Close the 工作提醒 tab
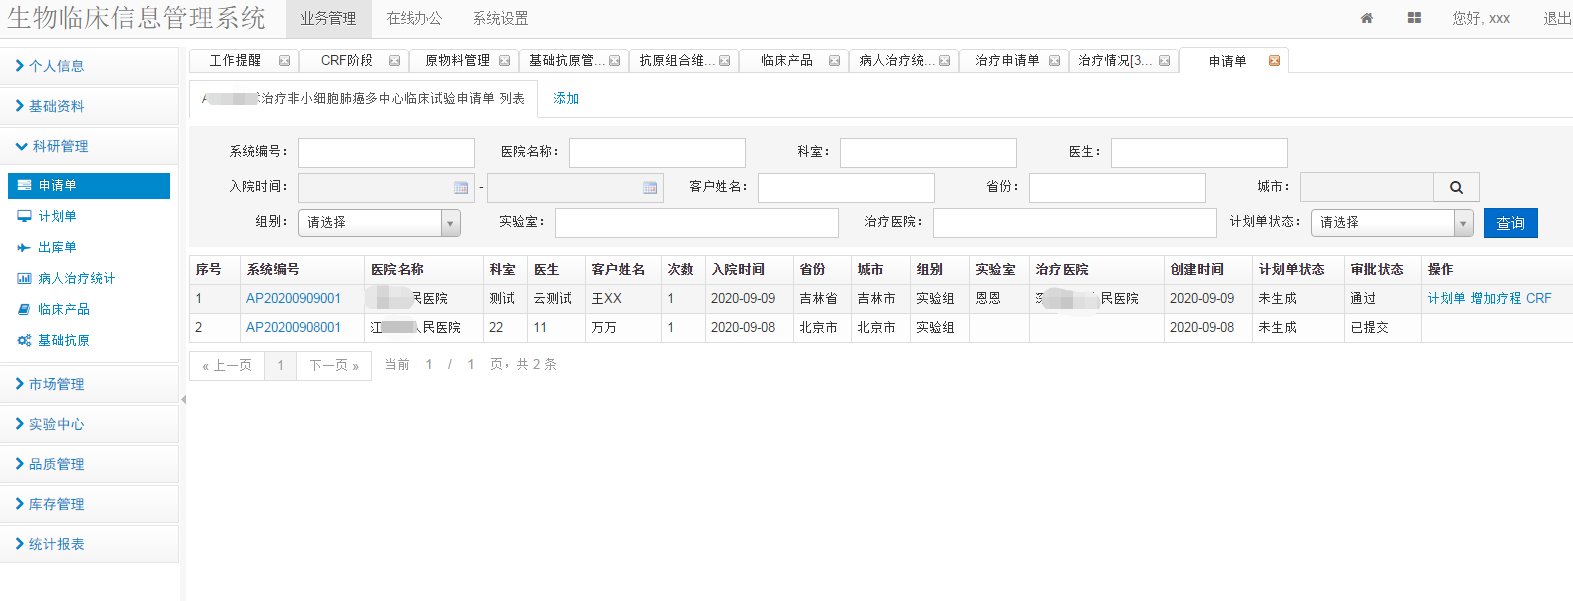The height and width of the screenshot is (601, 1573). [284, 61]
